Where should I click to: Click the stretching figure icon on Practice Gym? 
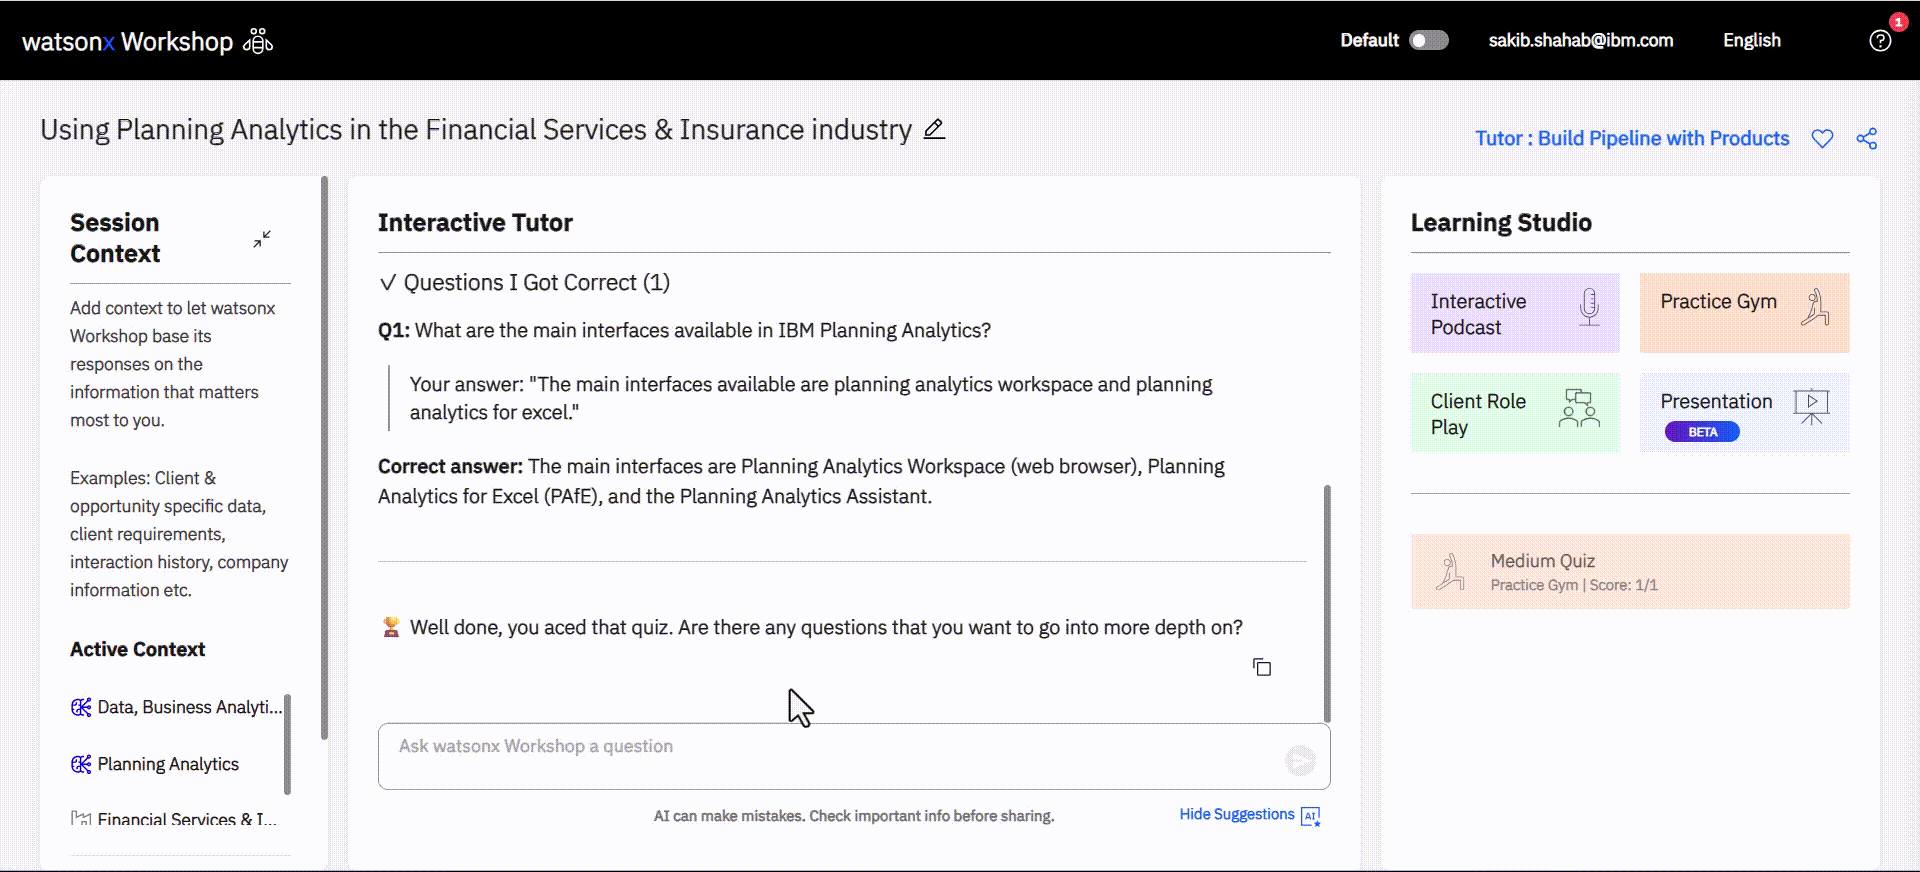click(1815, 307)
